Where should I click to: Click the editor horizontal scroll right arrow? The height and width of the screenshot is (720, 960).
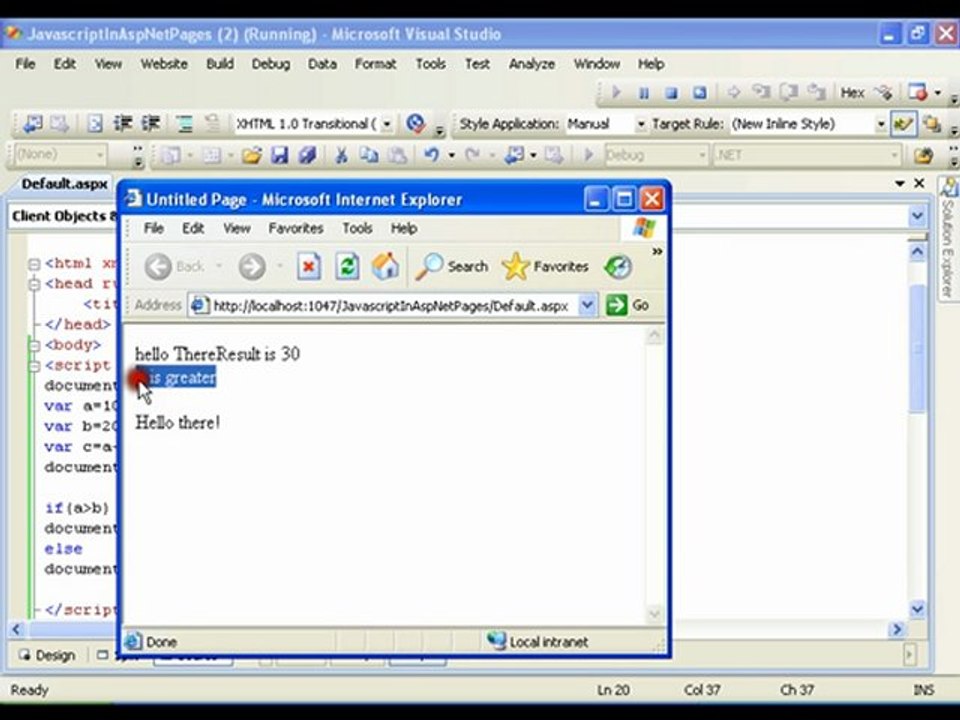point(898,629)
